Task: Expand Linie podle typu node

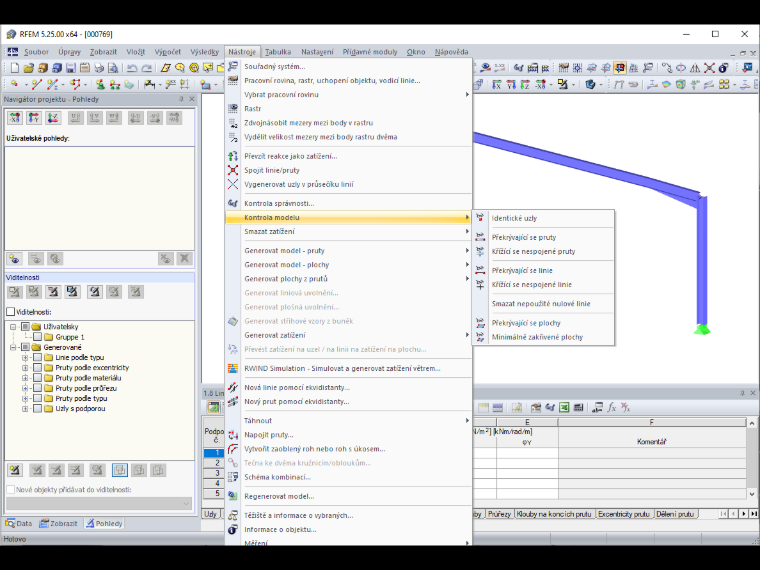Action: pos(25,357)
